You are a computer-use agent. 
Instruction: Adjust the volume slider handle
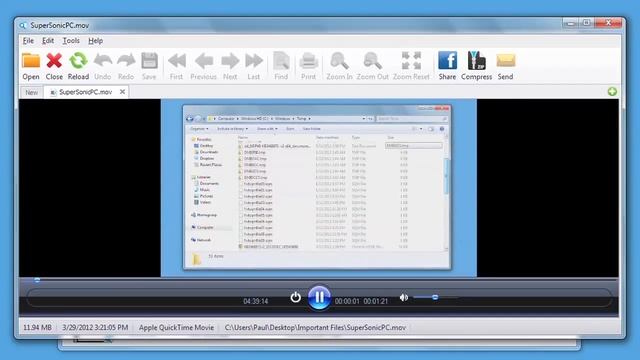click(x=435, y=298)
